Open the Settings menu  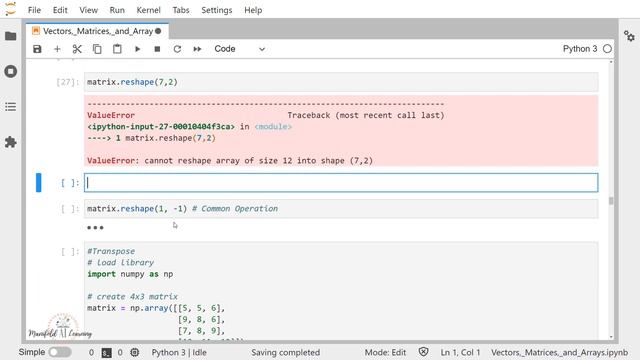tap(216, 10)
